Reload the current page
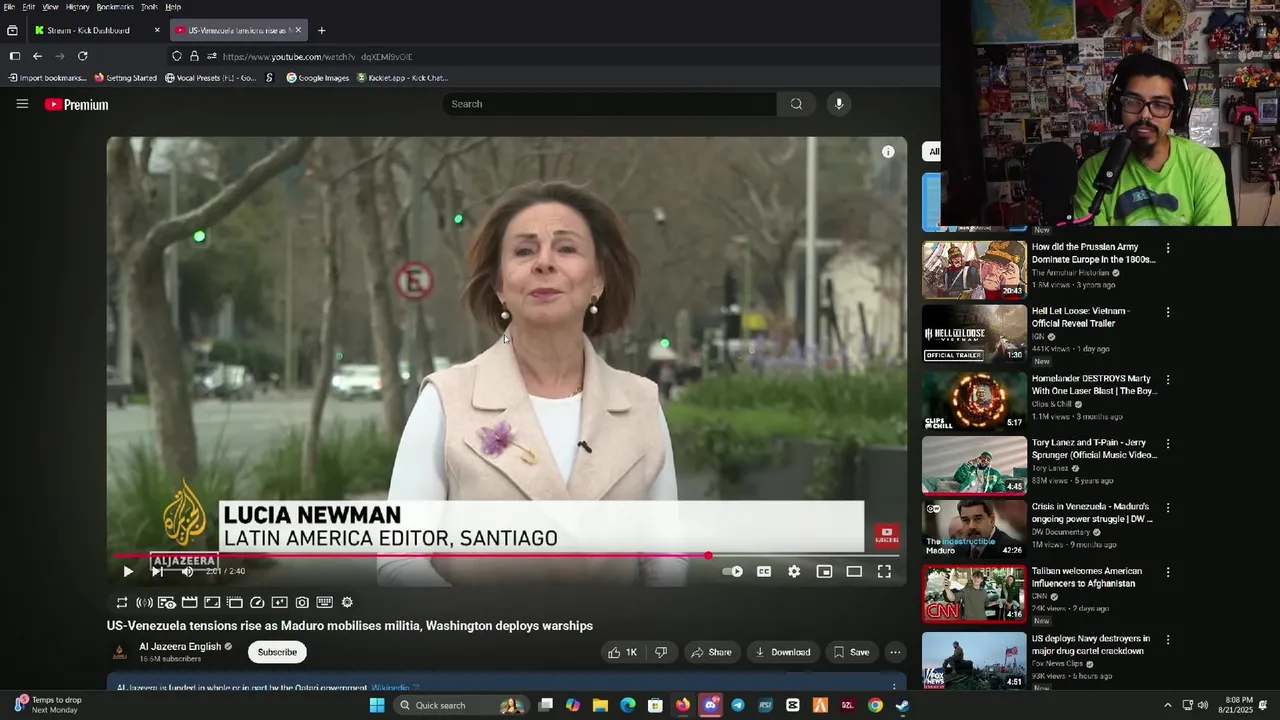This screenshot has height=720, width=1280. pyautogui.click(x=83, y=56)
